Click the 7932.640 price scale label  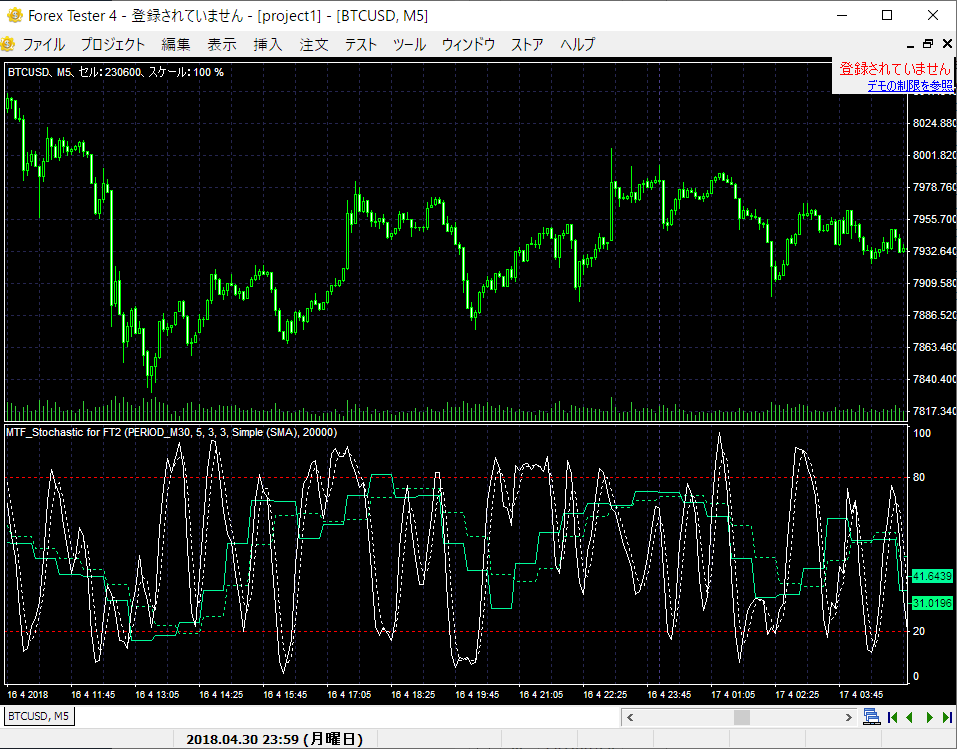click(x=933, y=251)
